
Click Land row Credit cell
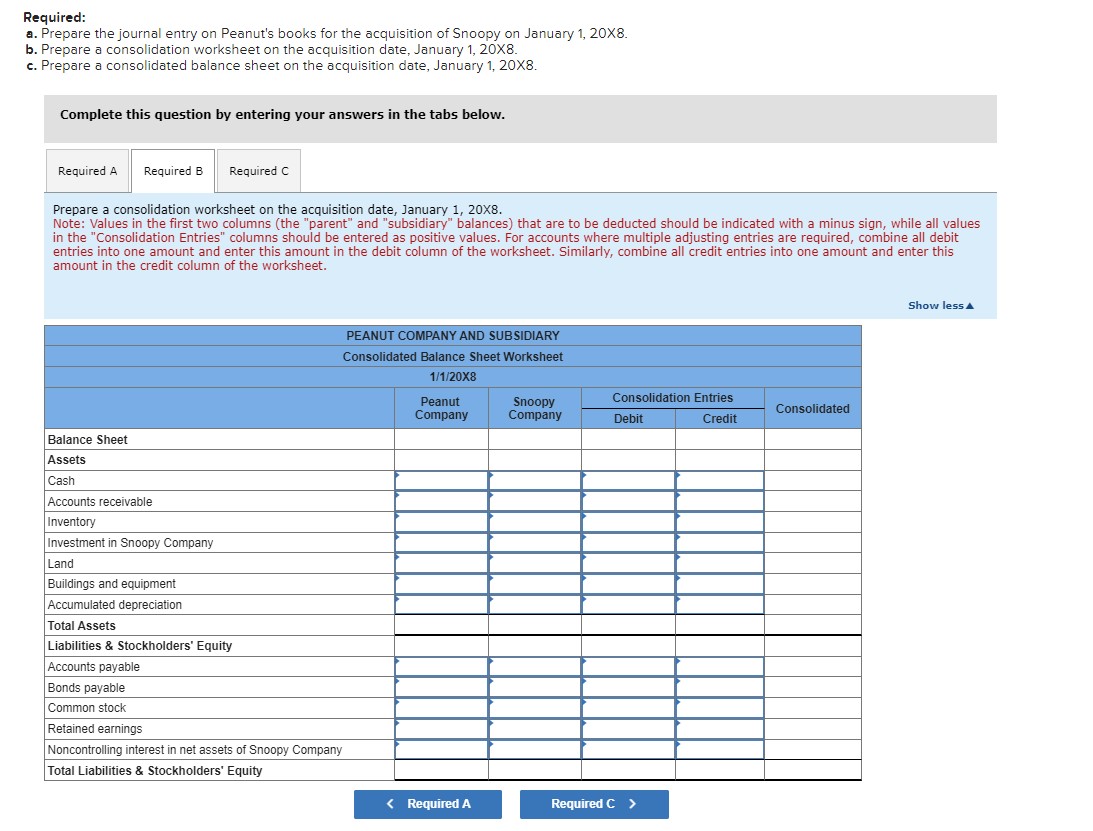point(719,563)
